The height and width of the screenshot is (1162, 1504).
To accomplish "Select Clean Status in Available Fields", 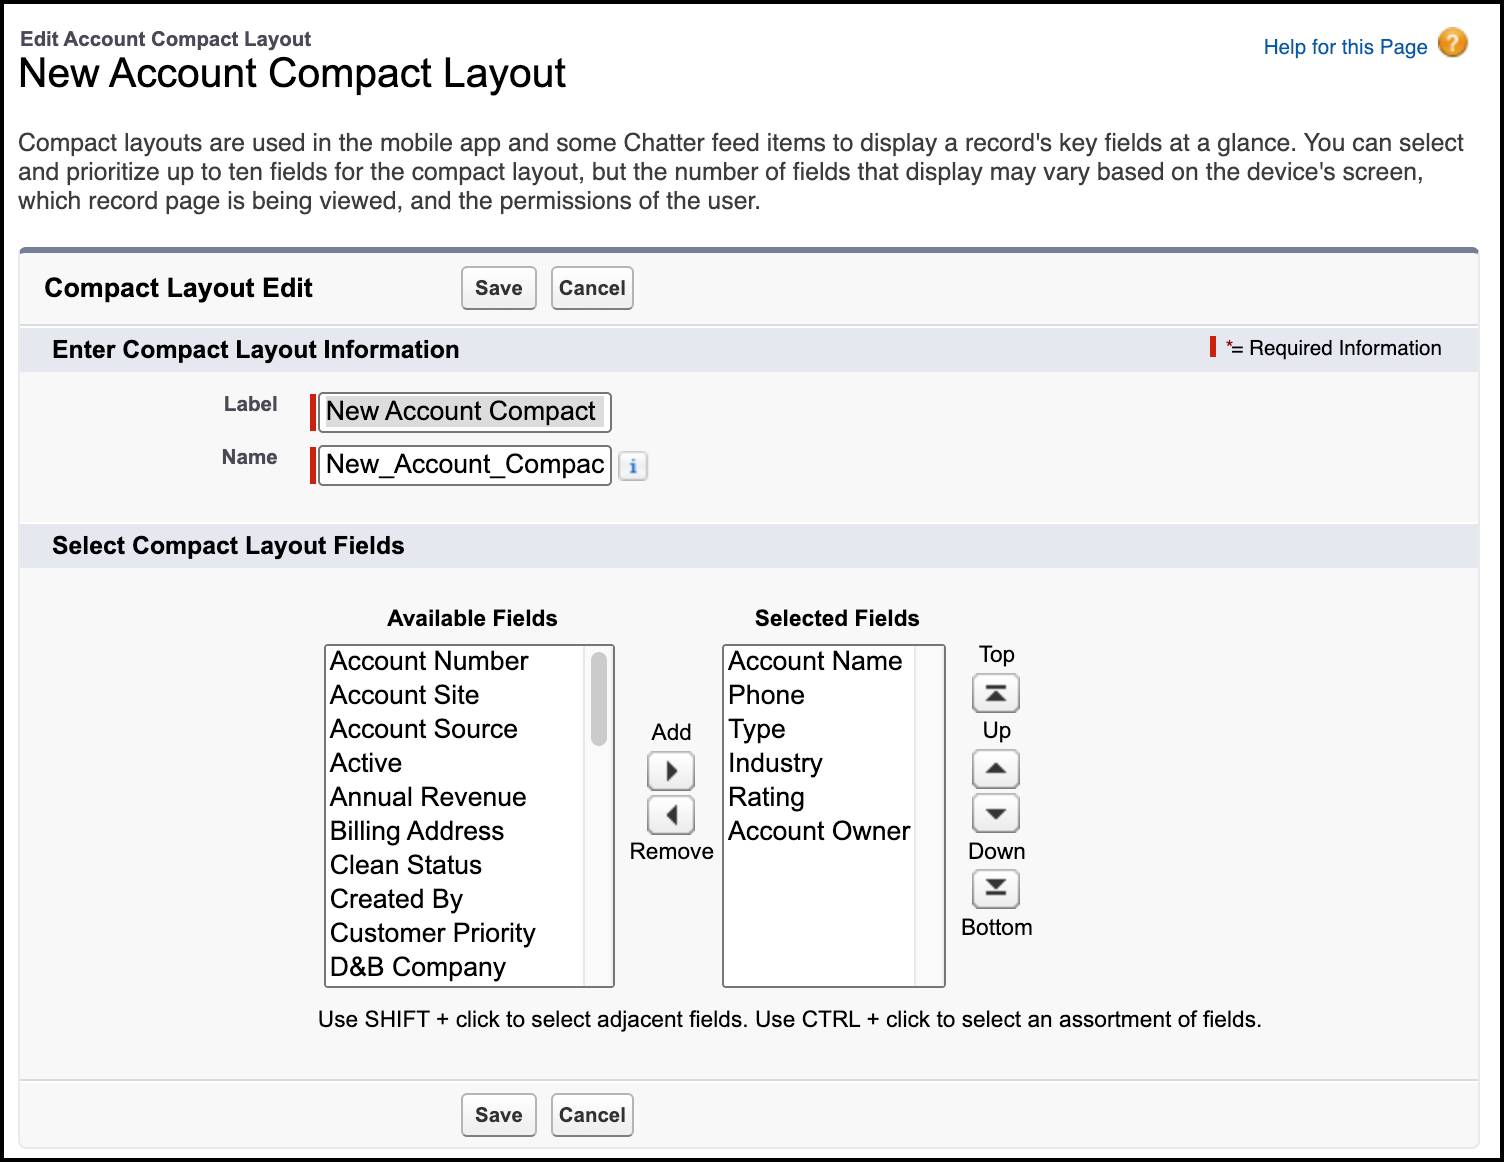I will tap(455, 865).
